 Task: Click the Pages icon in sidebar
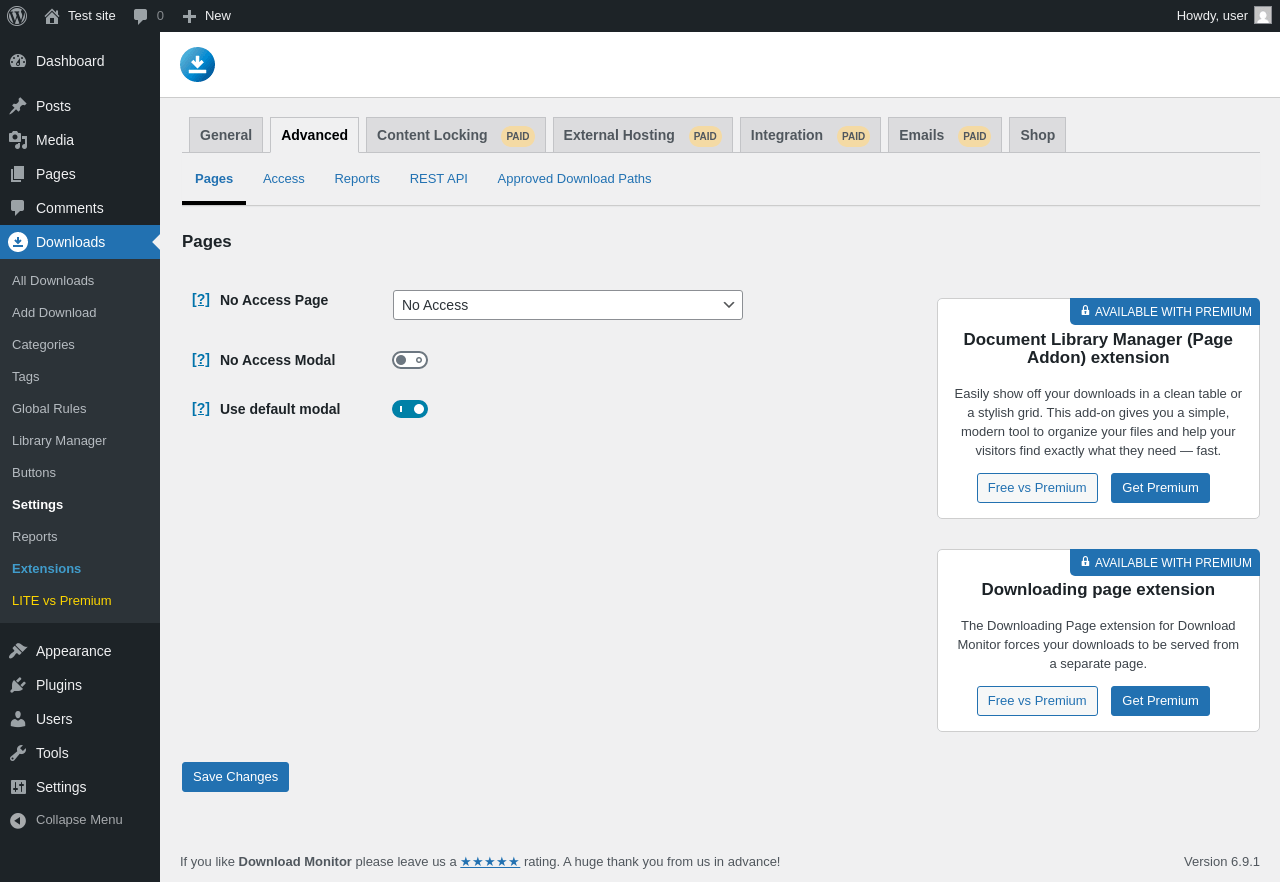pos(18,174)
